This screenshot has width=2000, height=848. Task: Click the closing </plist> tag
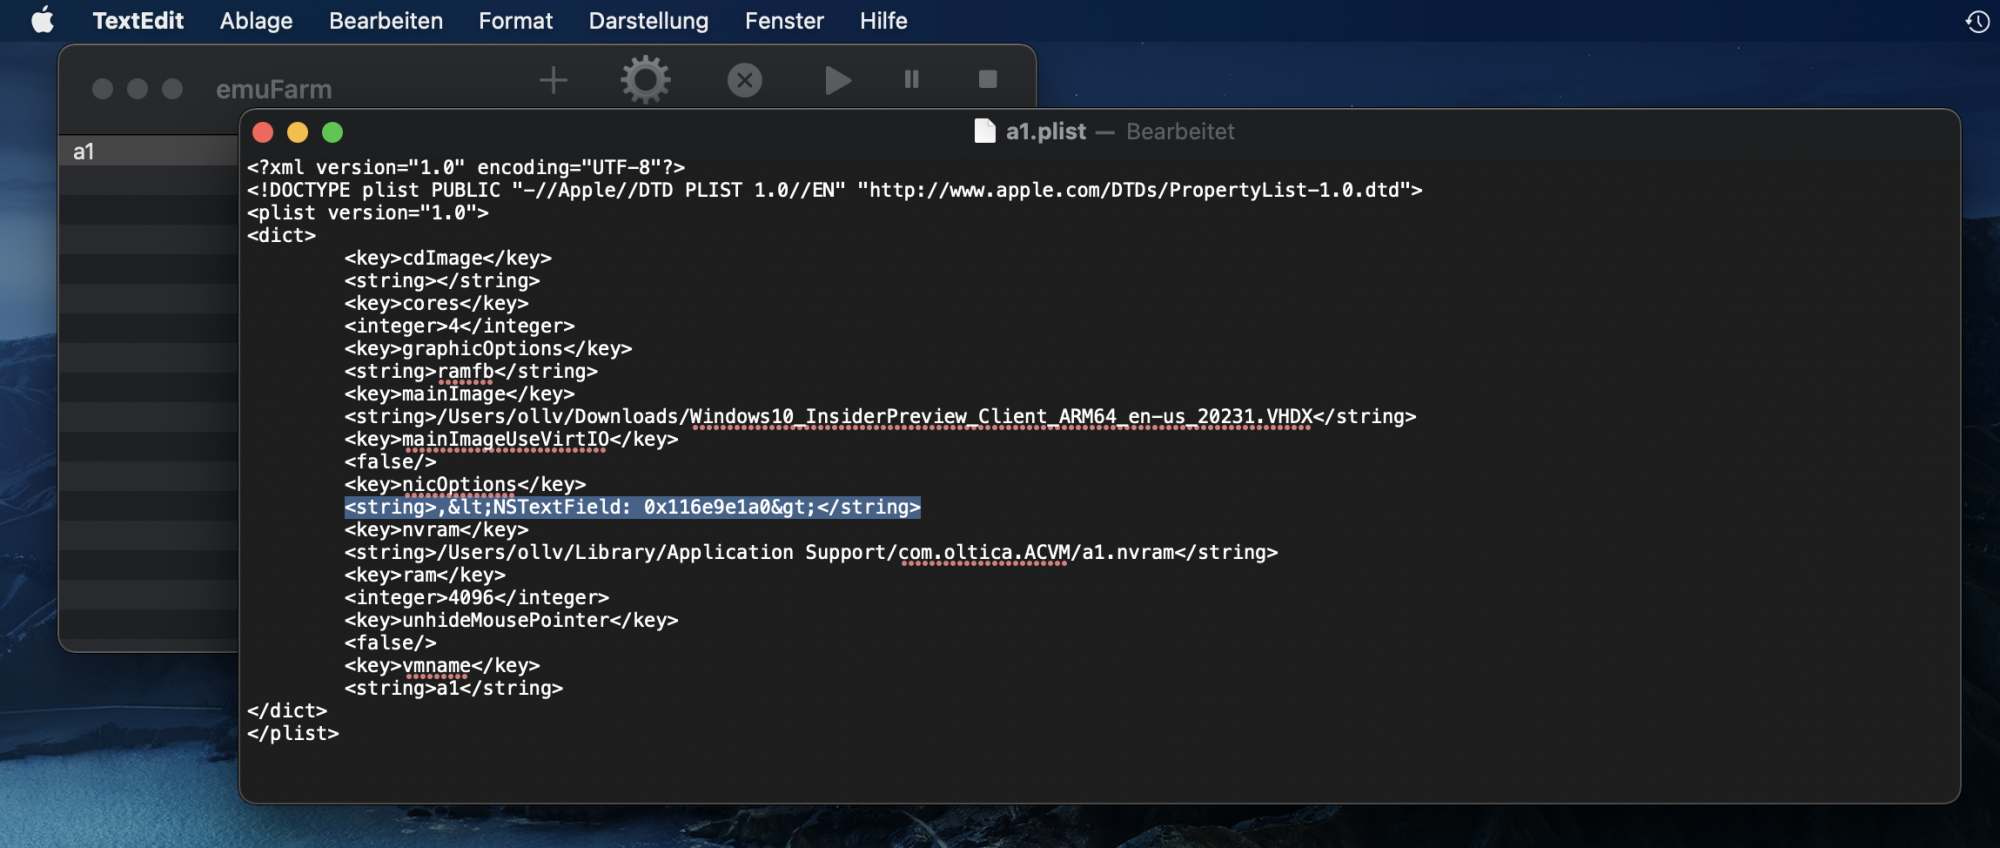tap(293, 733)
